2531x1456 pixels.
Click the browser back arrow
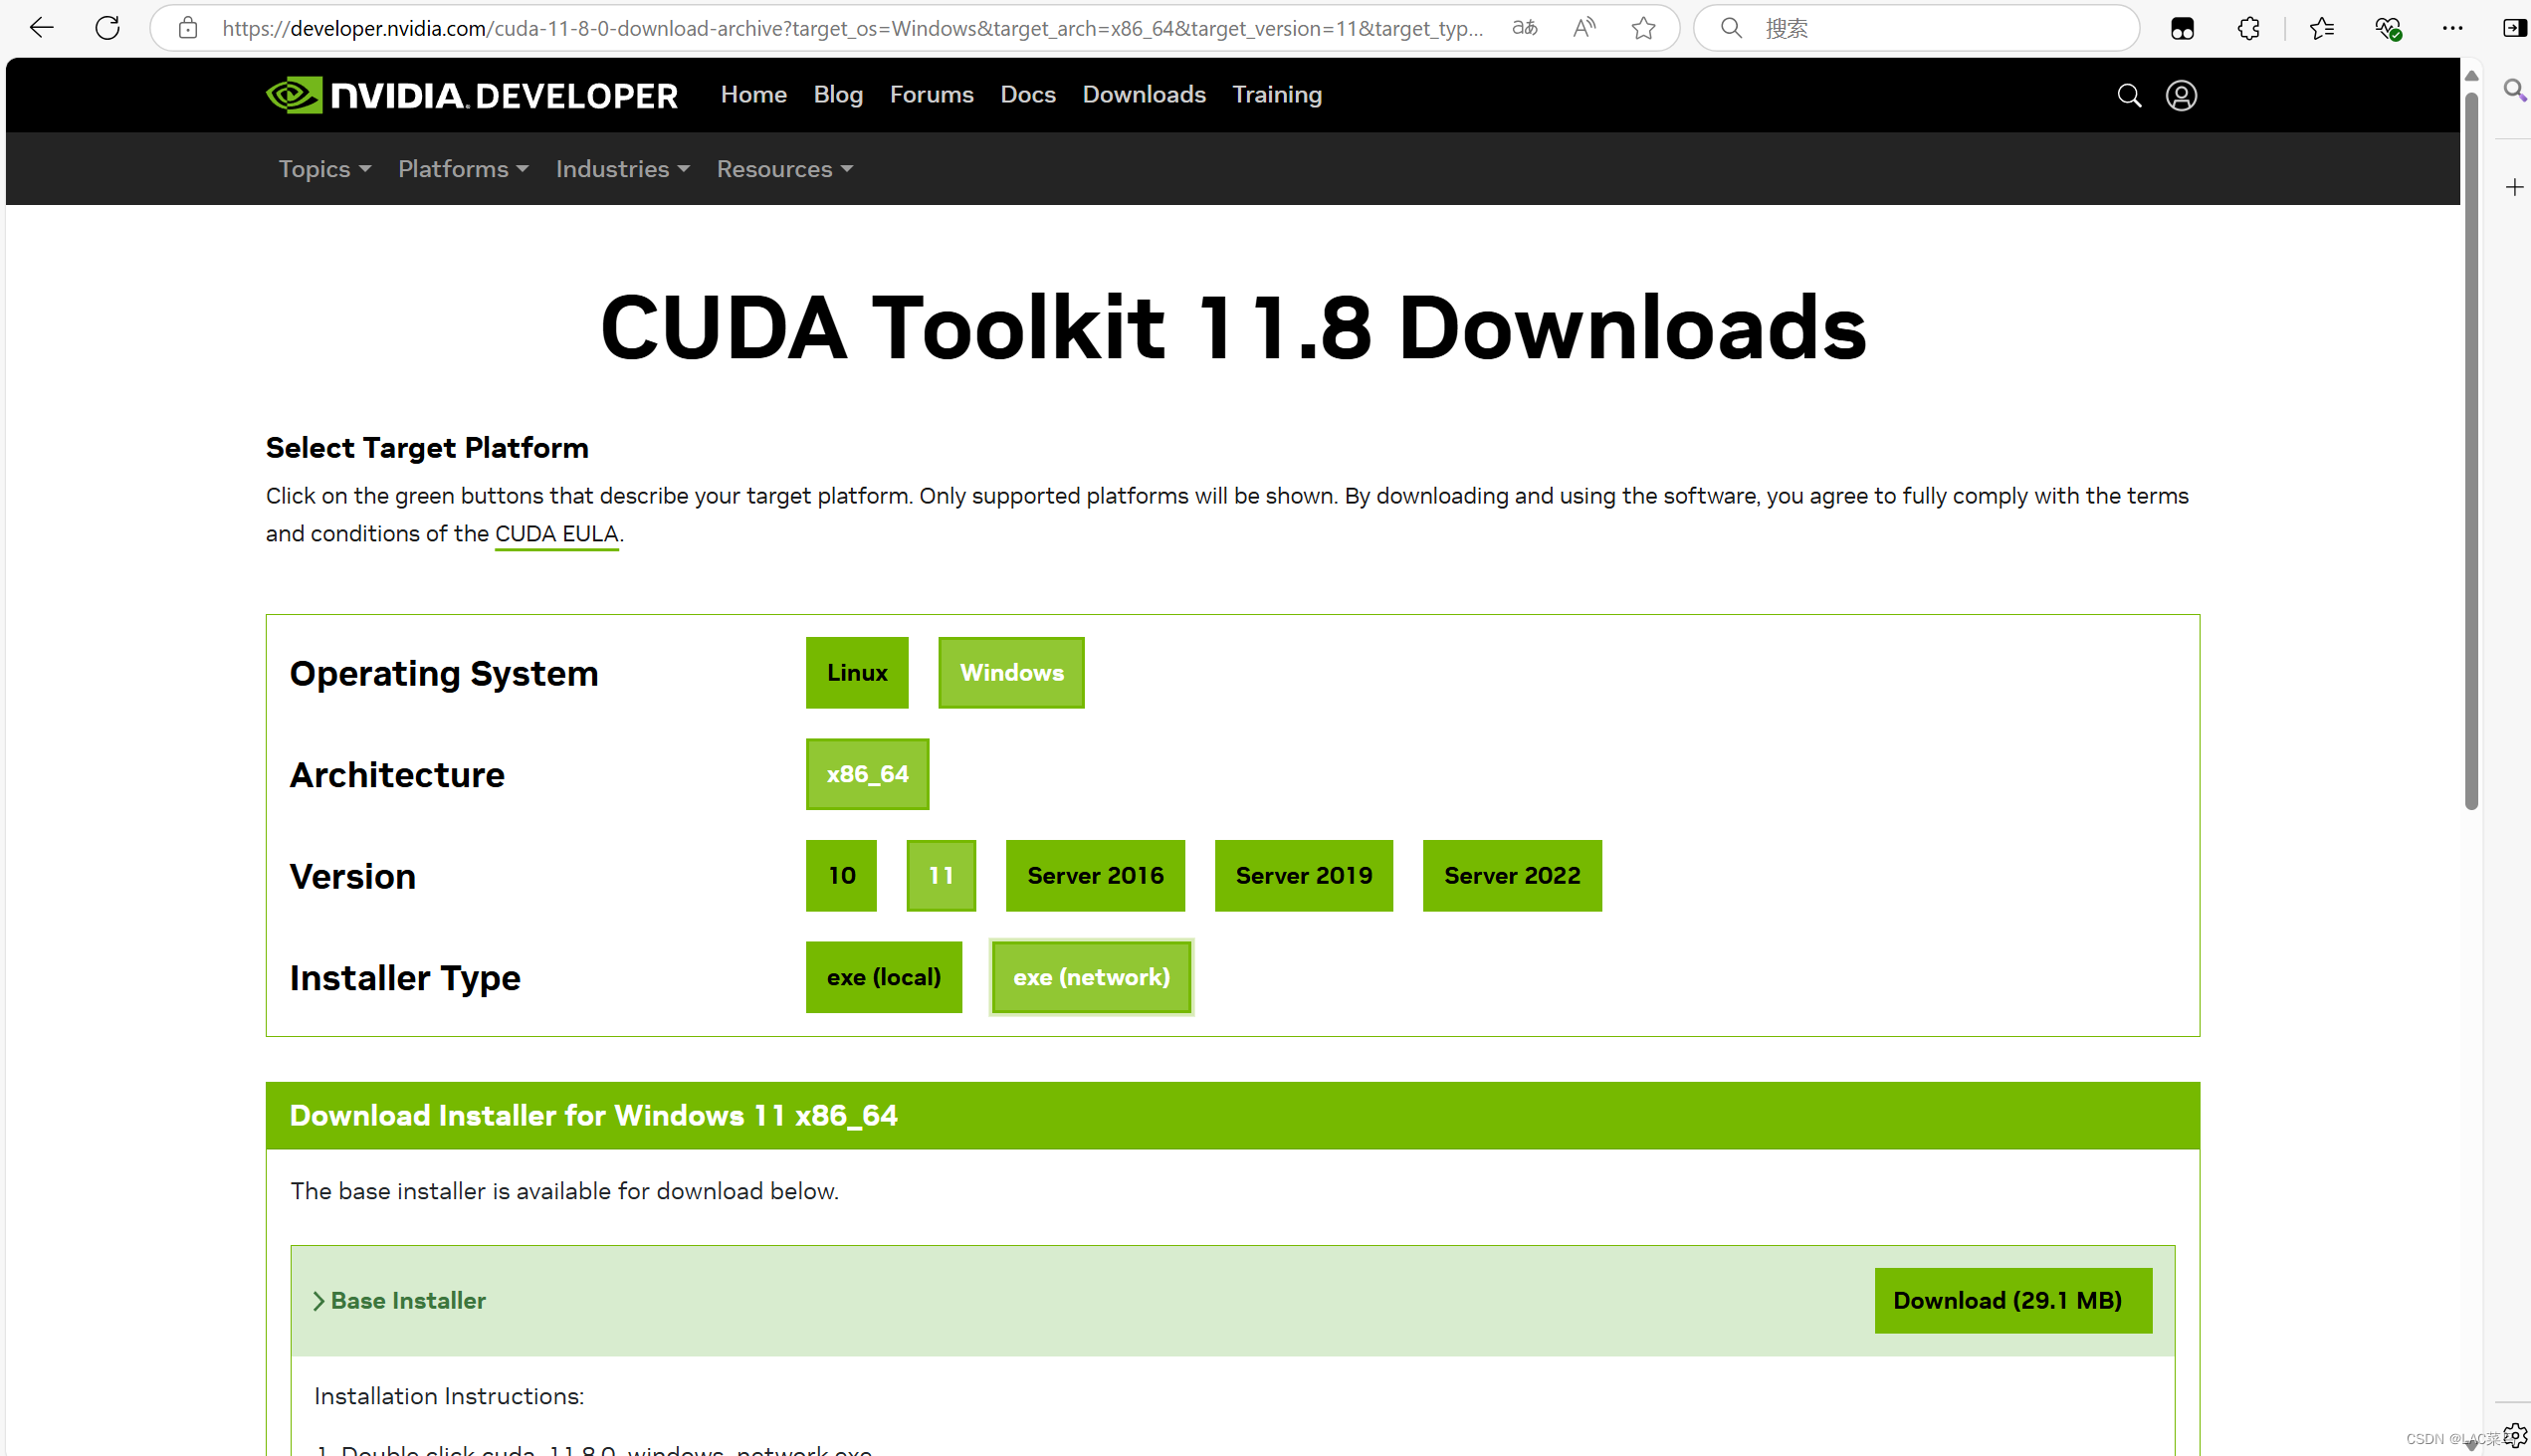pos(41,28)
